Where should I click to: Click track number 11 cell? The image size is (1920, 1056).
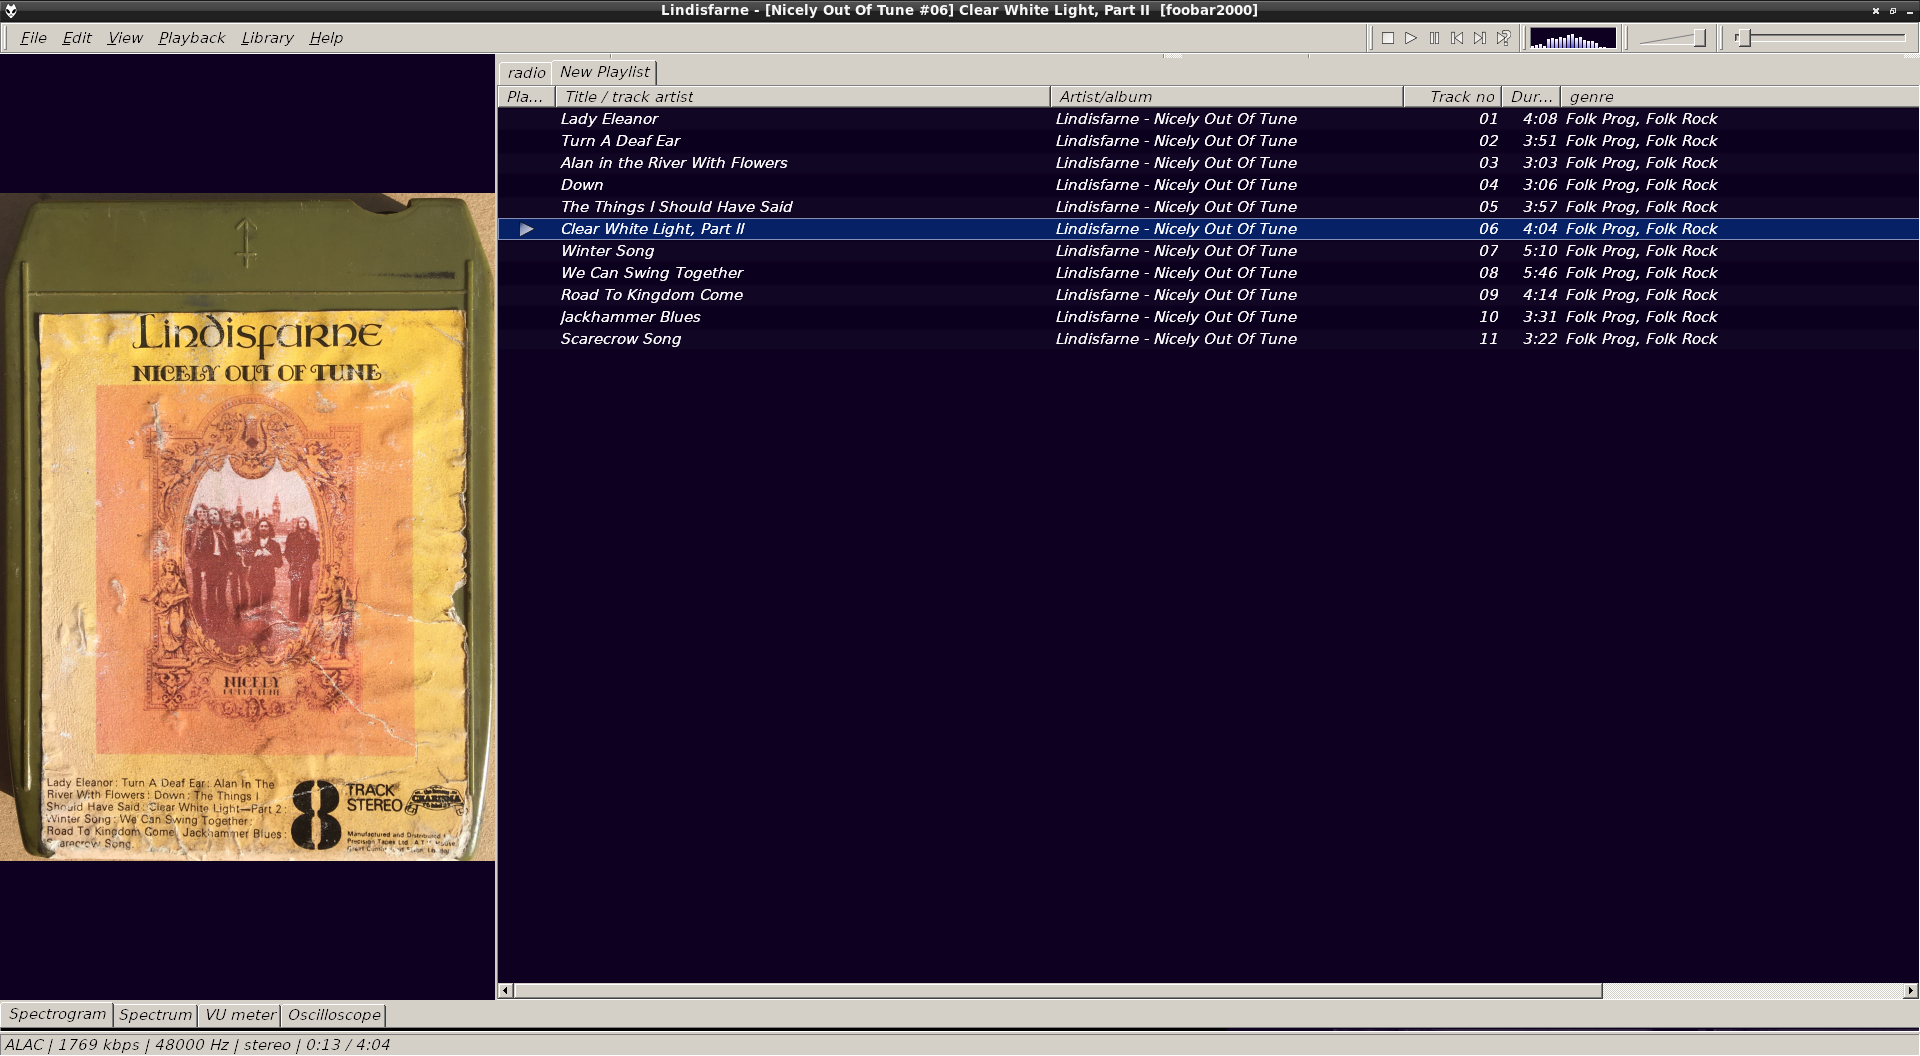pyautogui.click(x=1488, y=339)
